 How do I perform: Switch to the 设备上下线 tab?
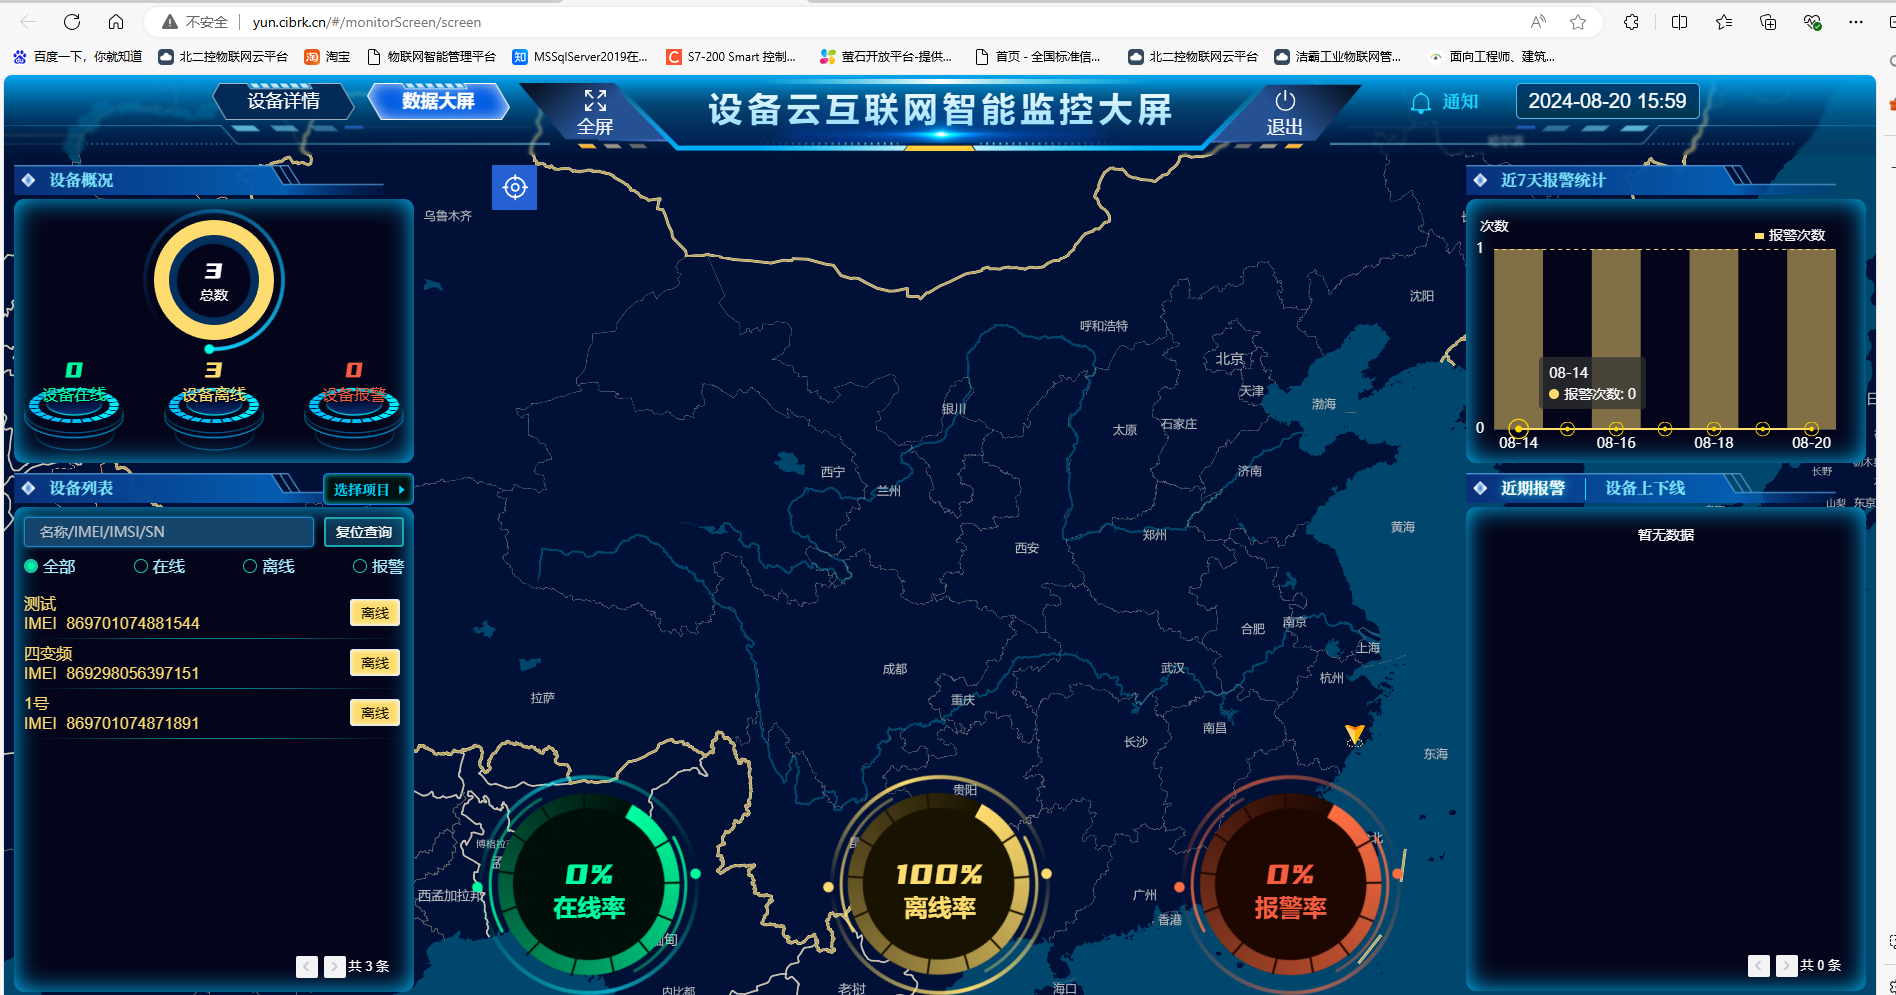point(1645,488)
